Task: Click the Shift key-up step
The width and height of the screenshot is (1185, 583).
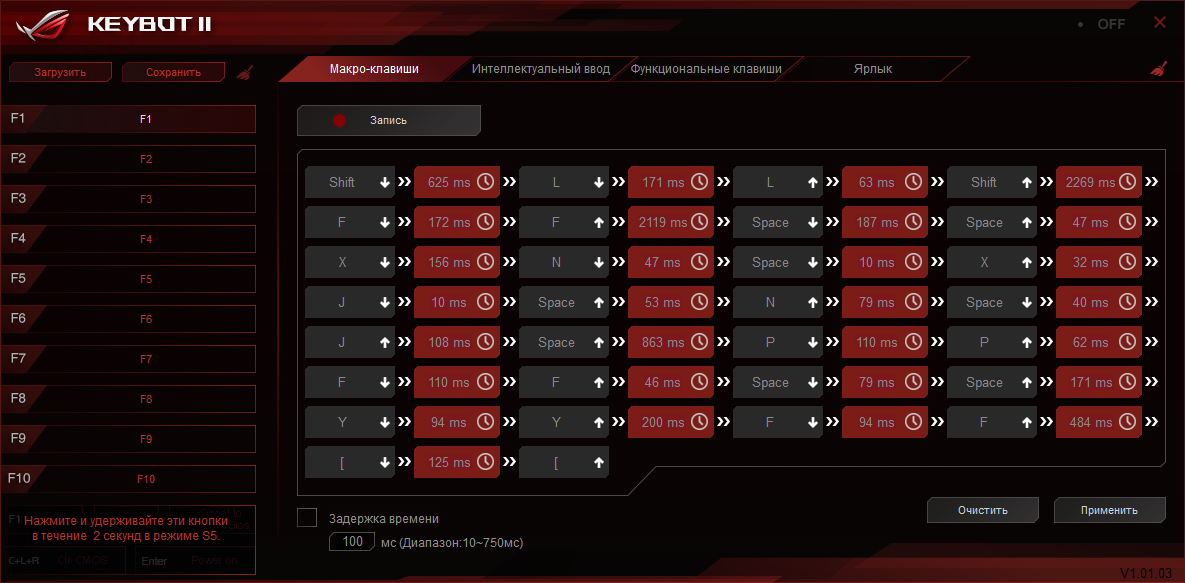Action: 992,182
